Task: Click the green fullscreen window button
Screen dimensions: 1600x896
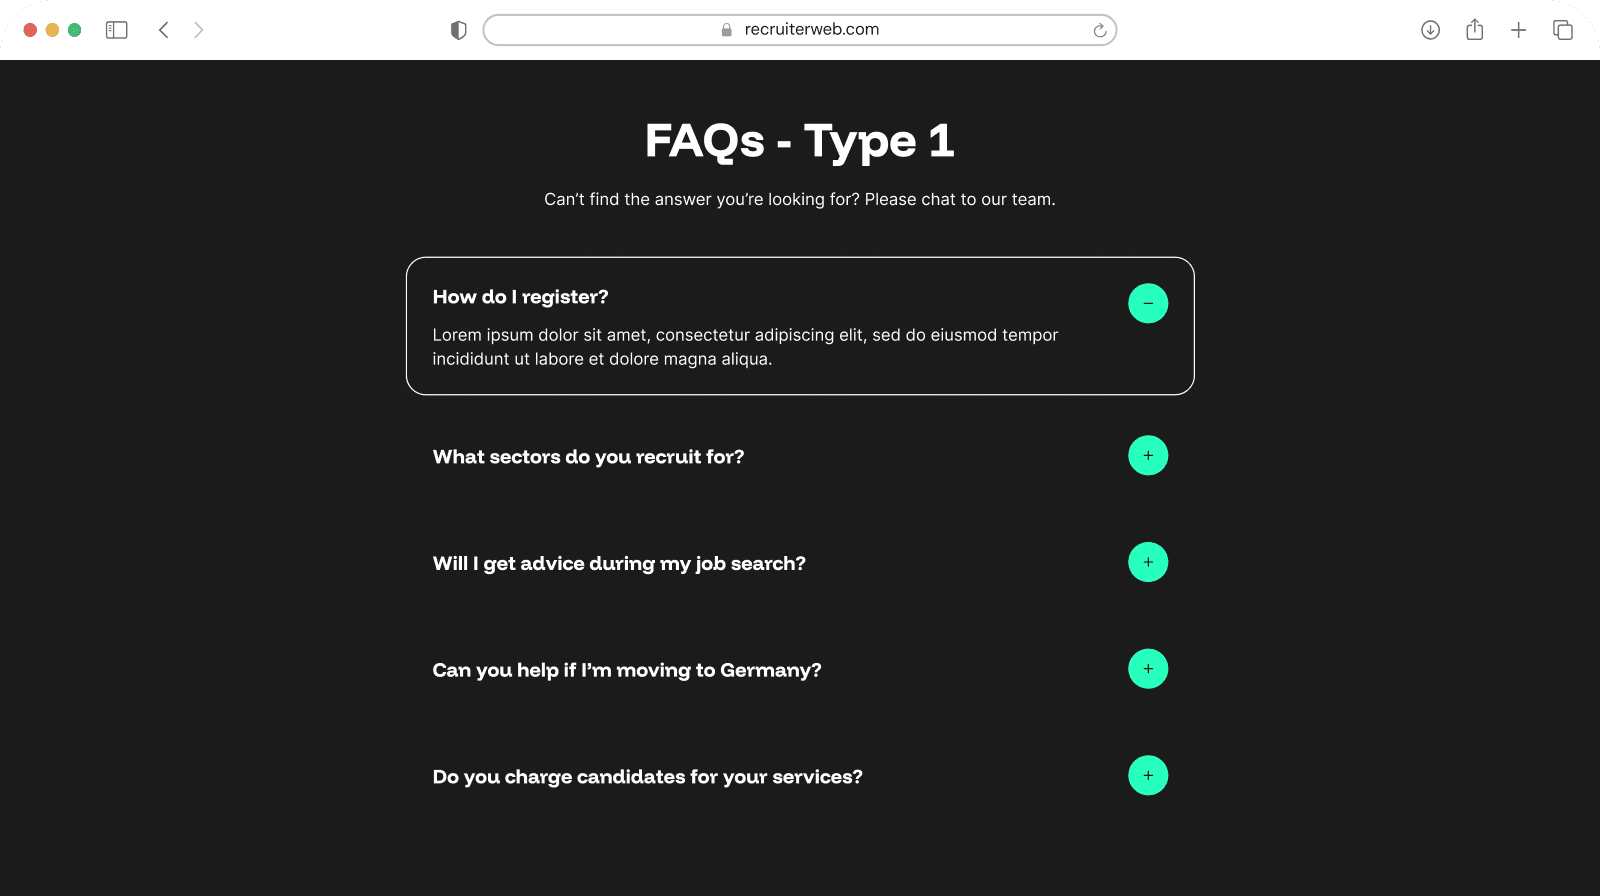Action: click(74, 30)
